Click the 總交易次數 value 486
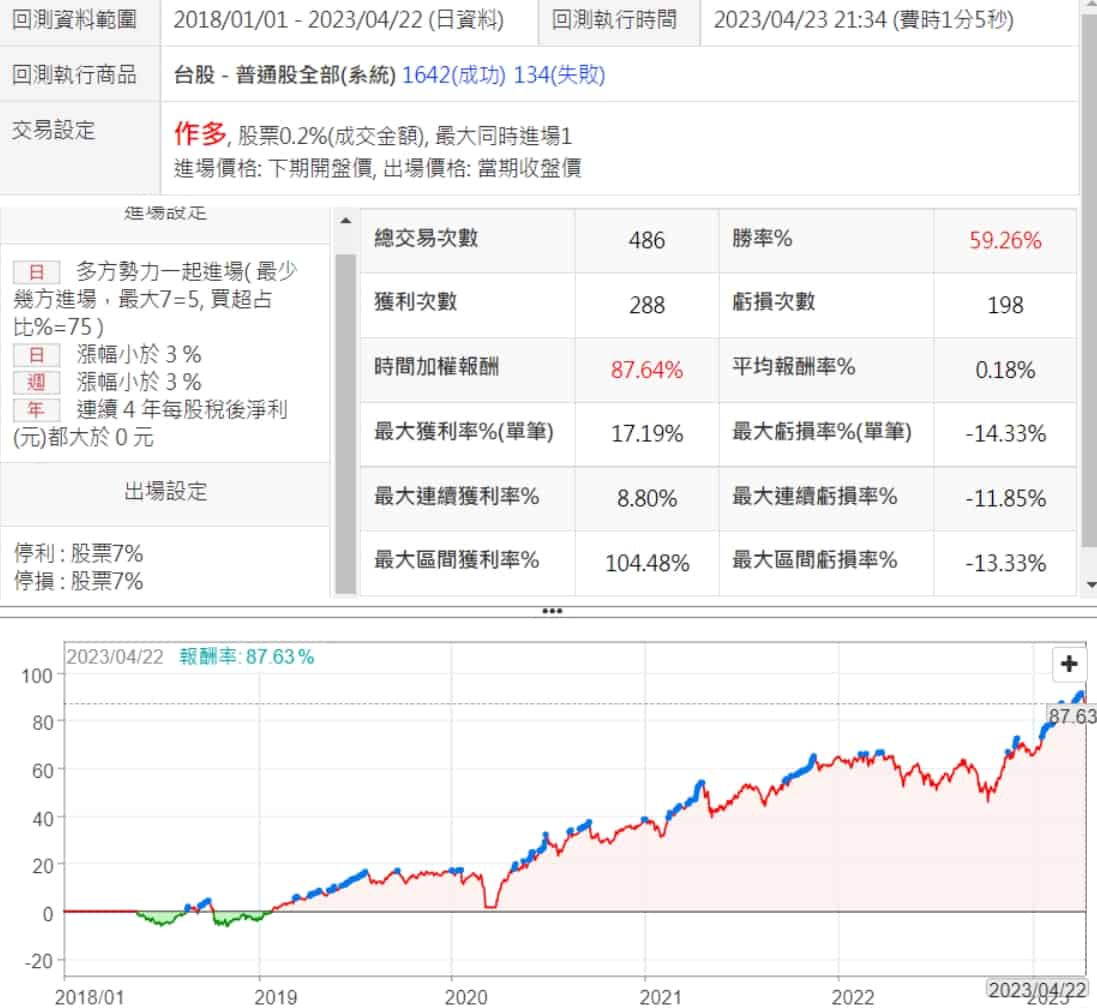 647,241
